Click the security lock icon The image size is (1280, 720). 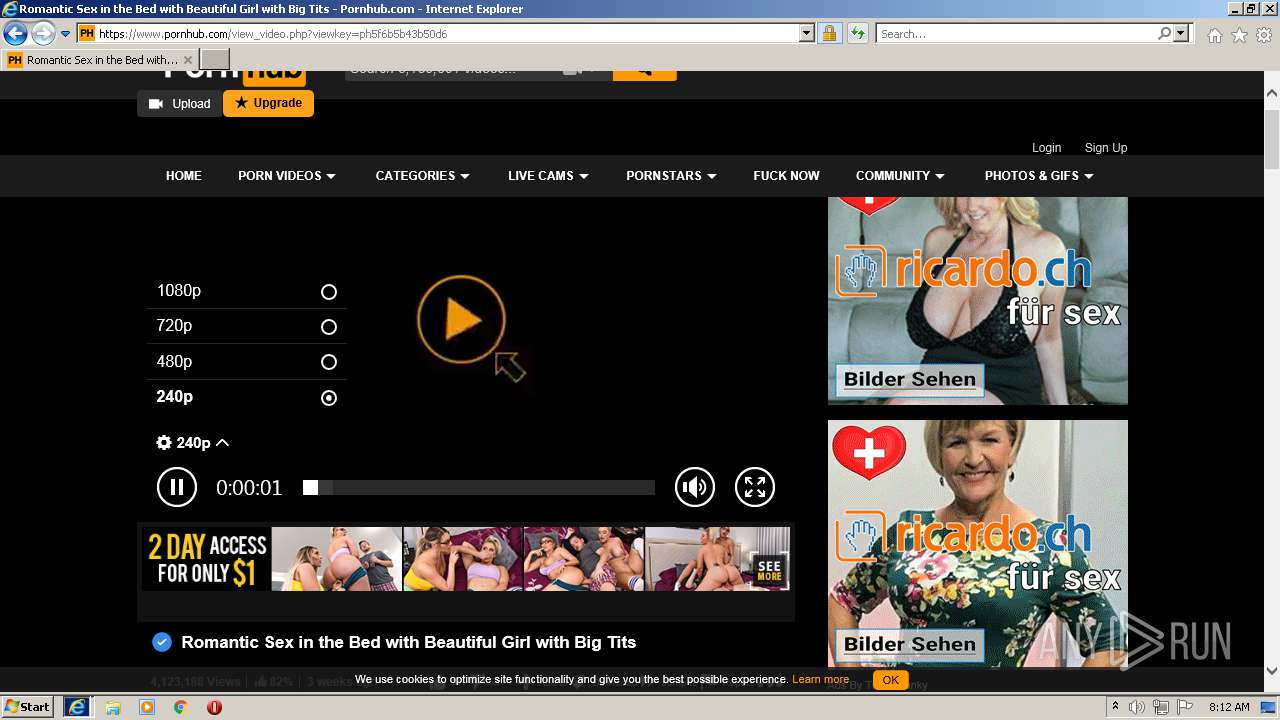(829, 34)
